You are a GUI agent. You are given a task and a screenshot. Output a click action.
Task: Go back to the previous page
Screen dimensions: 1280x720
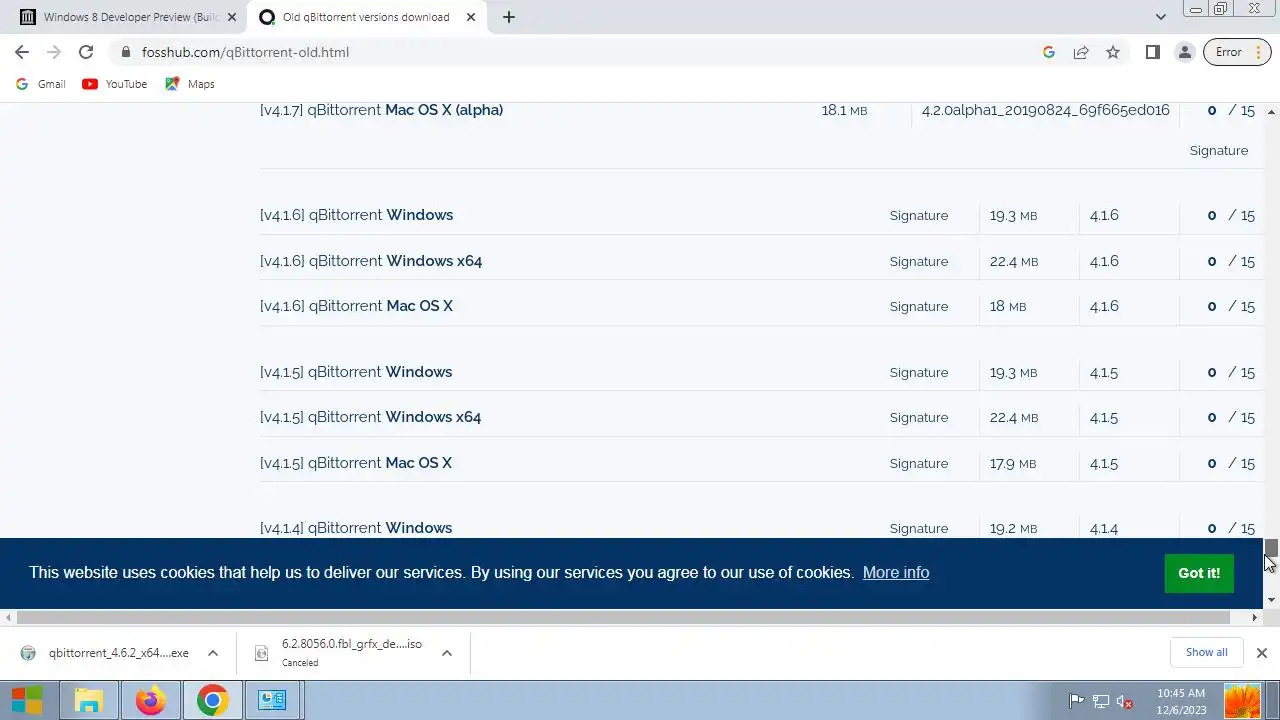22,52
